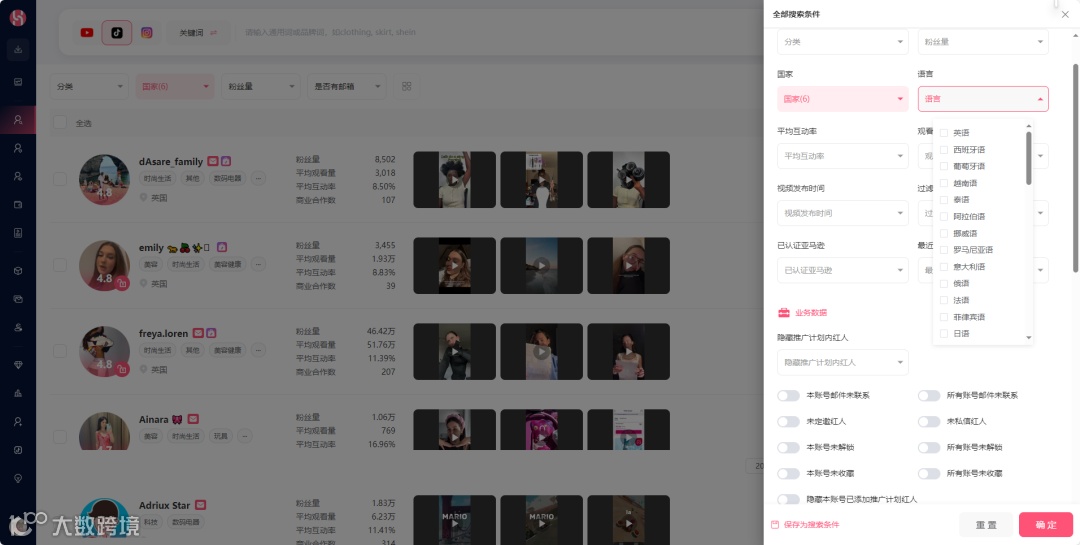The width and height of the screenshot is (1080, 545).
Task: Click the briefcase icon beside 业务数据
Action: coord(784,313)
